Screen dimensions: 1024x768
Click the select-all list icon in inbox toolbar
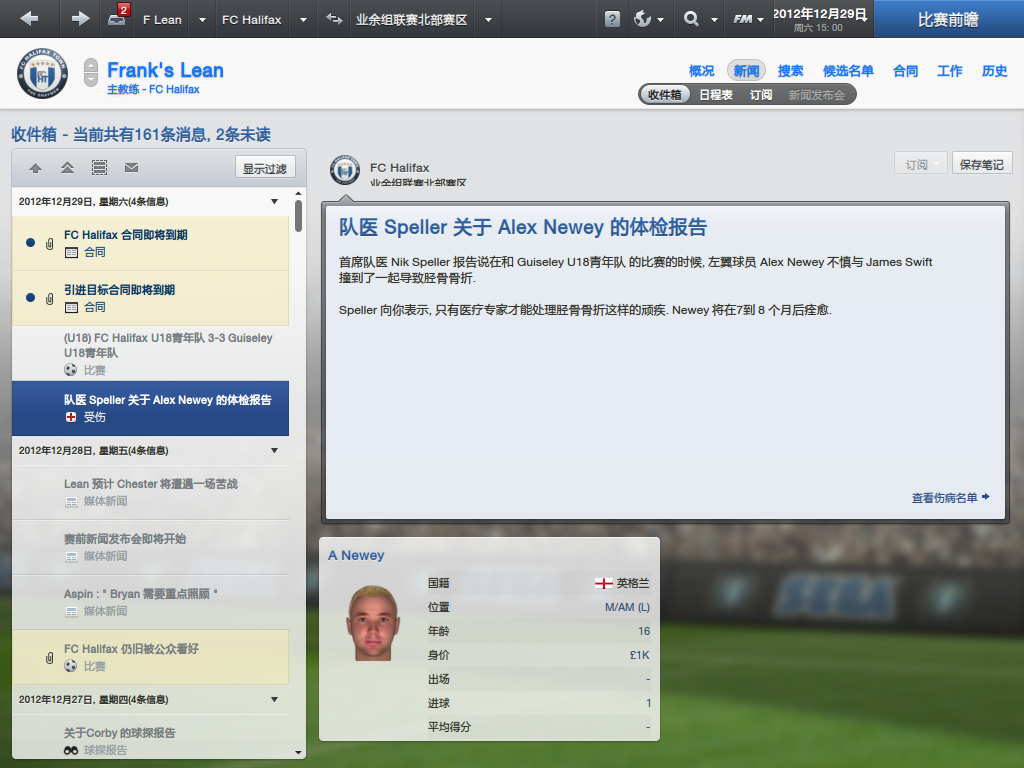coord(99,168)
